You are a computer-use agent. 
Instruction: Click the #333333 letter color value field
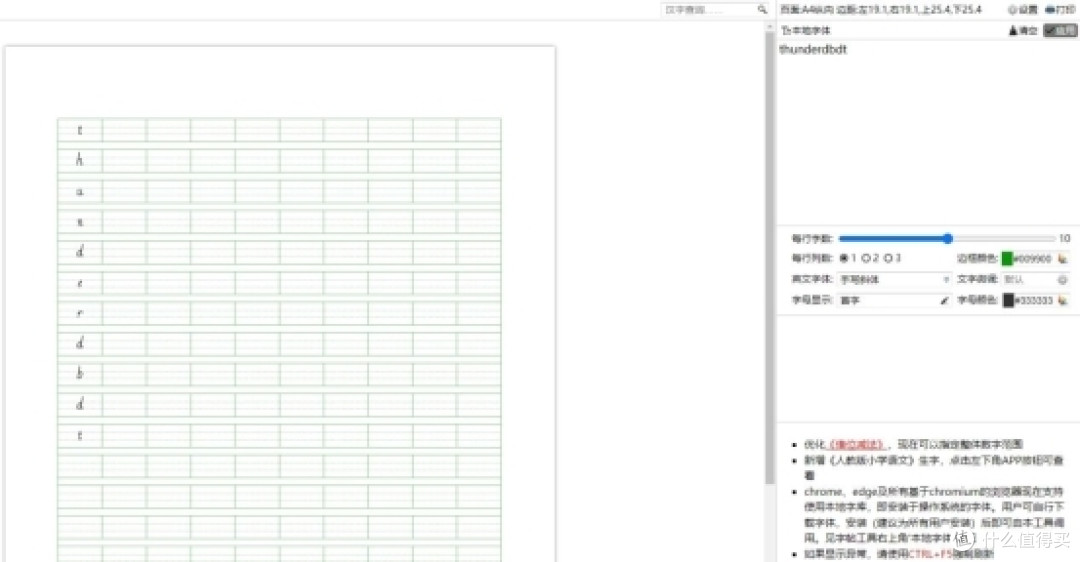[x=1034, y=300]
